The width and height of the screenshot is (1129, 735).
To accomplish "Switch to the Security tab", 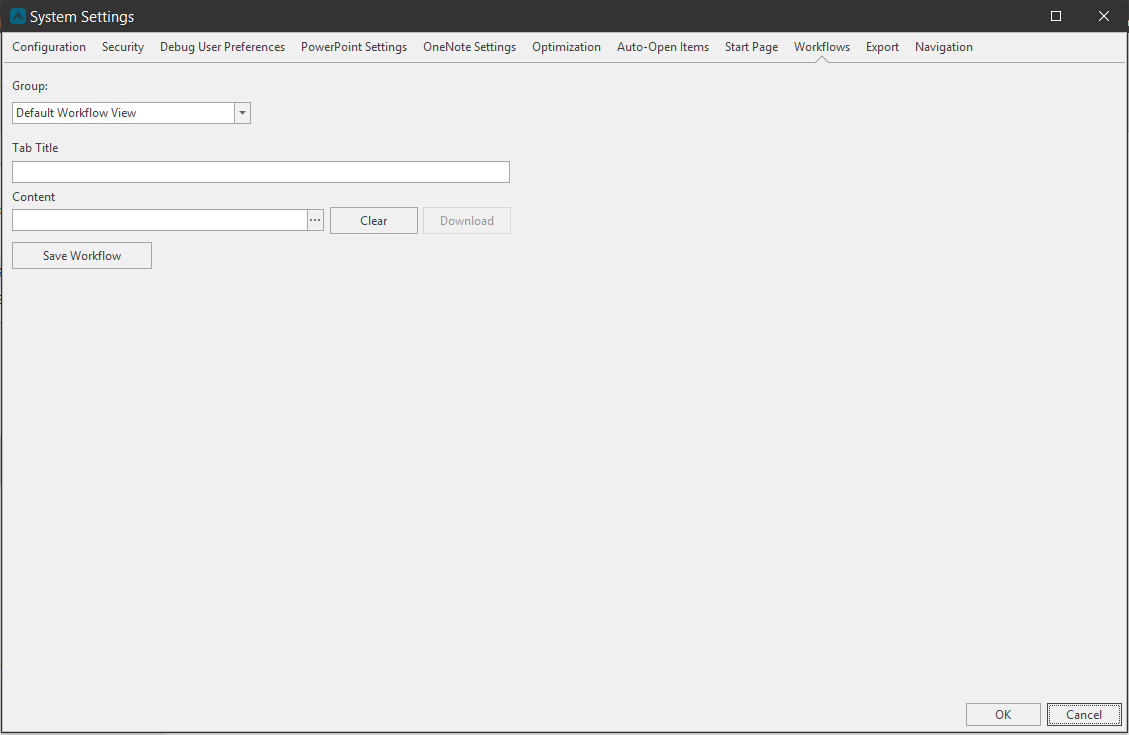I will click(122, 47).
